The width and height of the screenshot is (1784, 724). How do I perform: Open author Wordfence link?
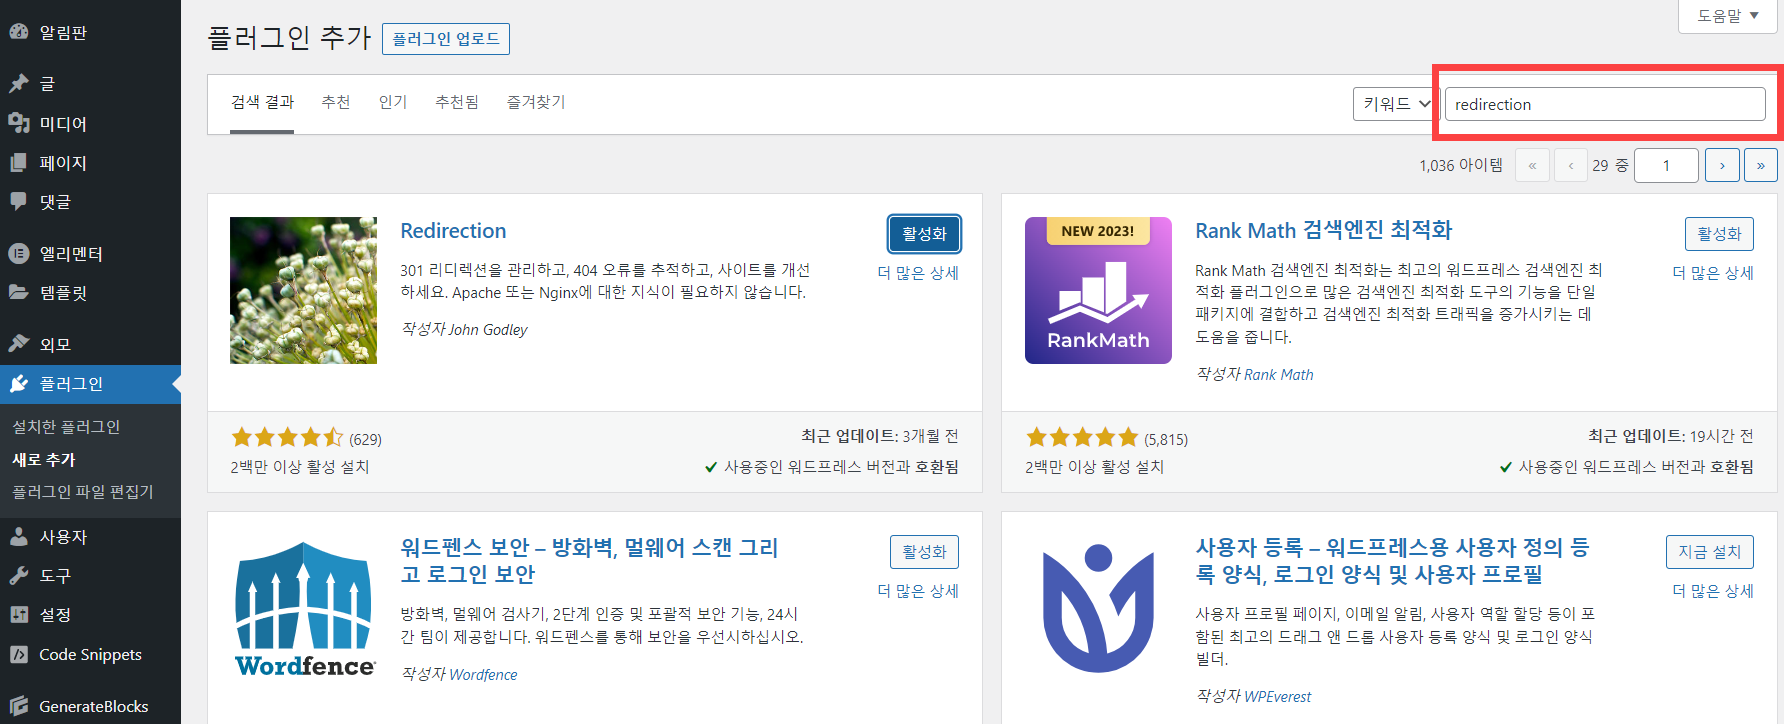(x=483, y=675)
